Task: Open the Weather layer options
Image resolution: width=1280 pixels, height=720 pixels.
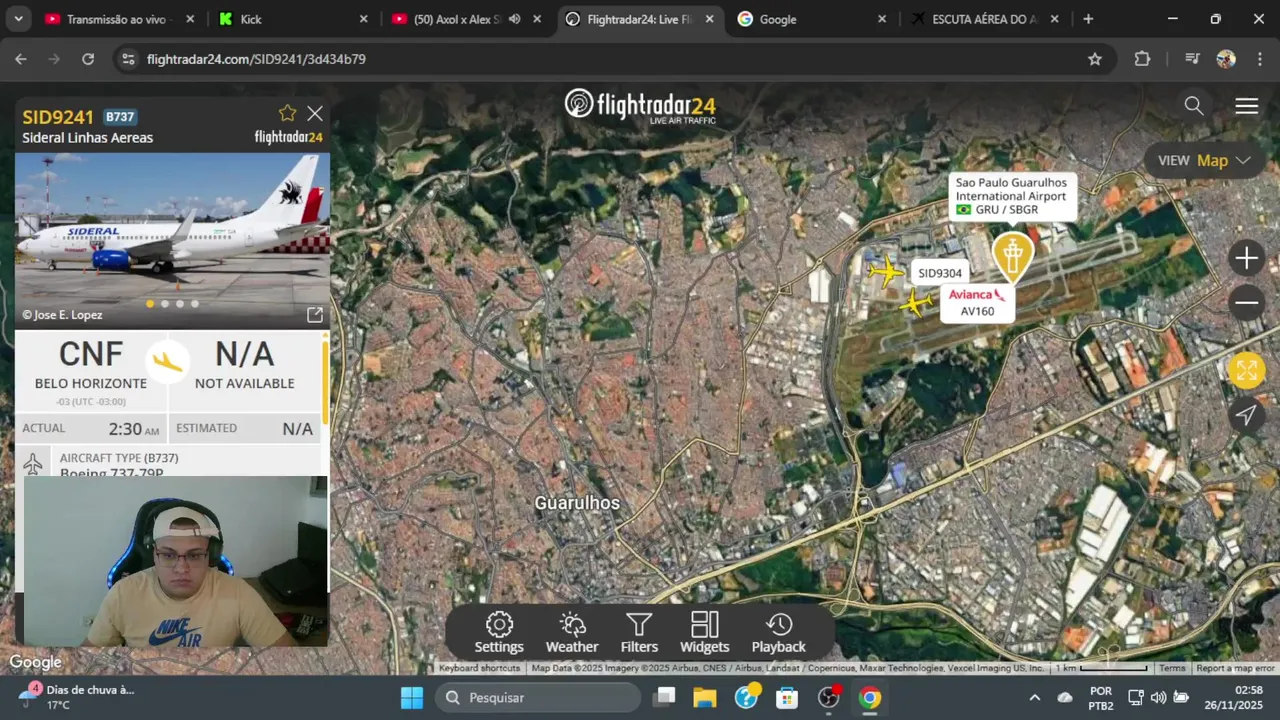Action: click(572, 633)
